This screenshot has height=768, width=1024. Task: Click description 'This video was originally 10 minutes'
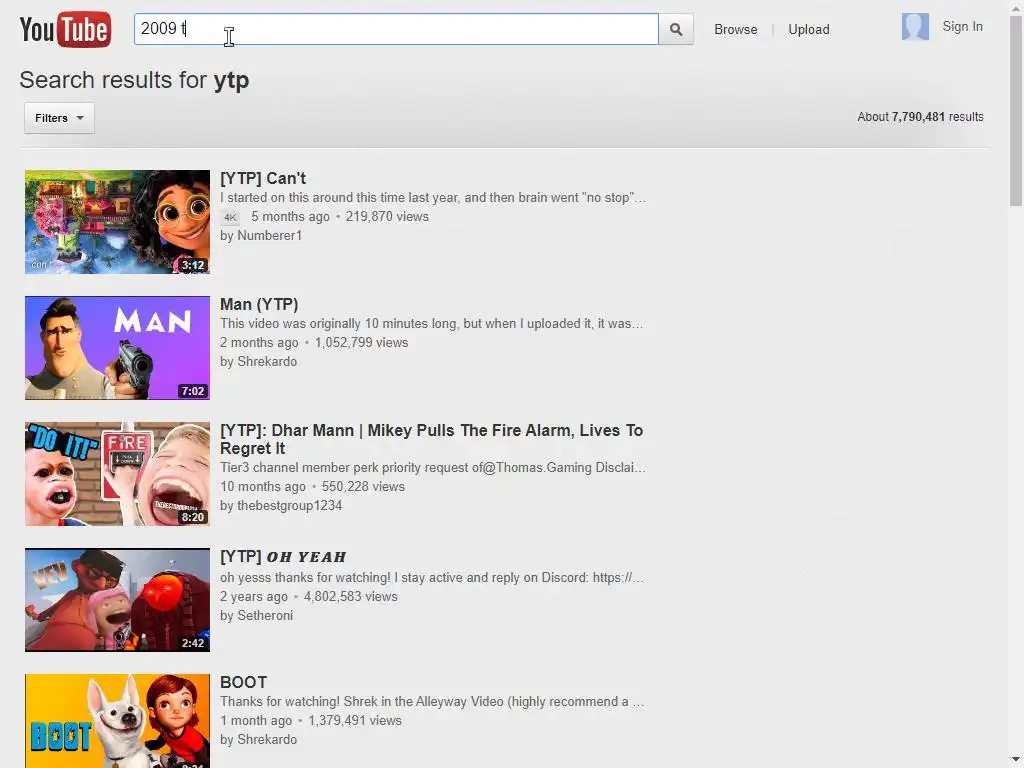(x=432, y=324)
